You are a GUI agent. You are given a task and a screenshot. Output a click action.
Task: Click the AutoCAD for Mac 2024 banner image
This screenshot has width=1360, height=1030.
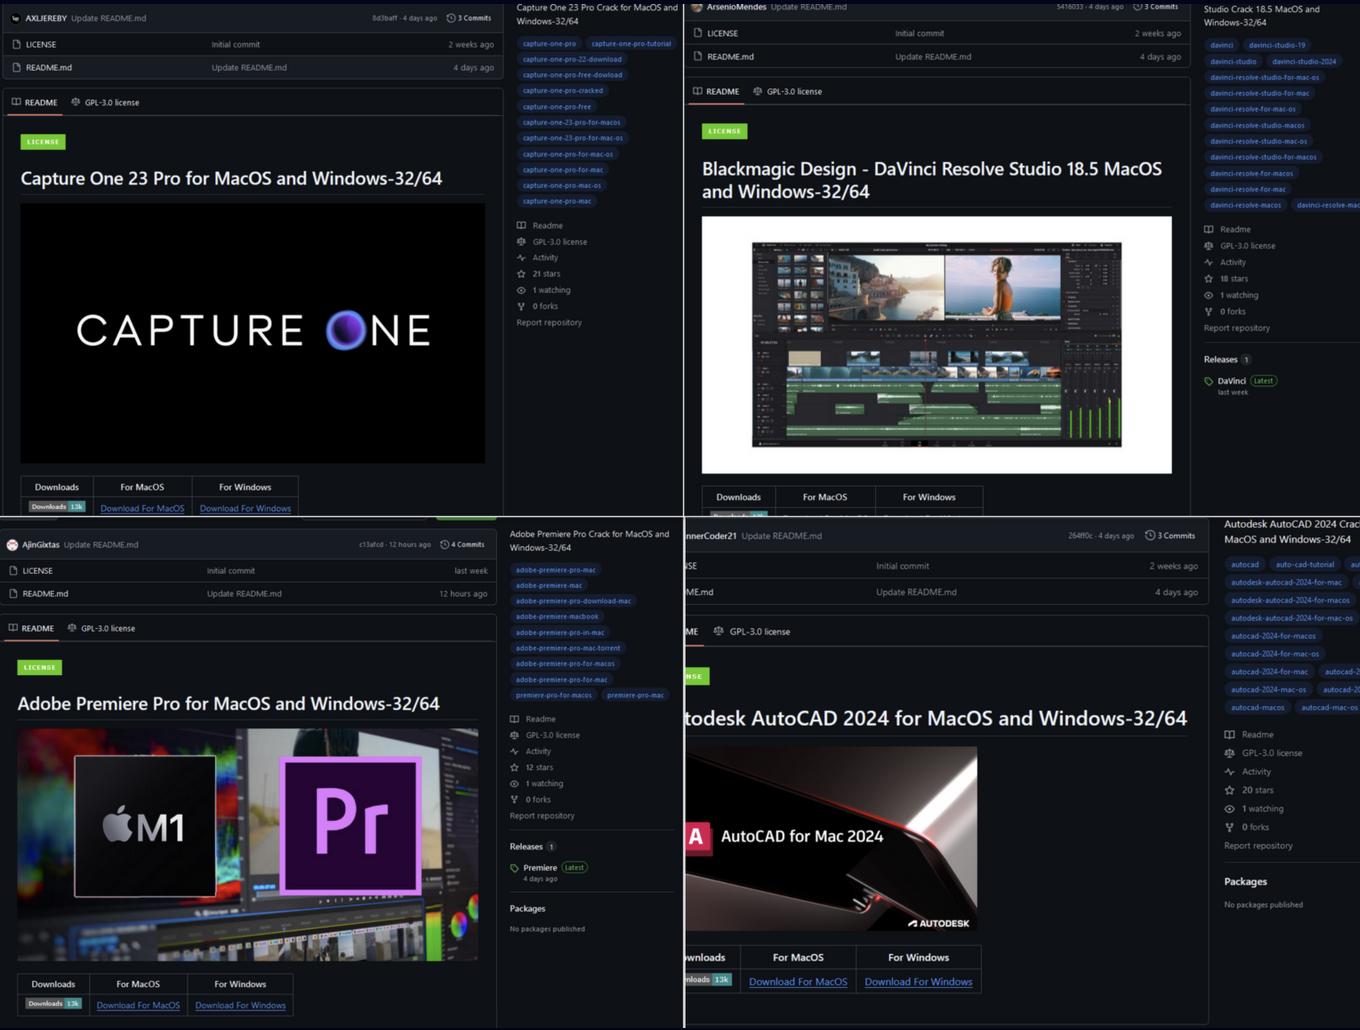pyautogui.click(x=831, y=838)
